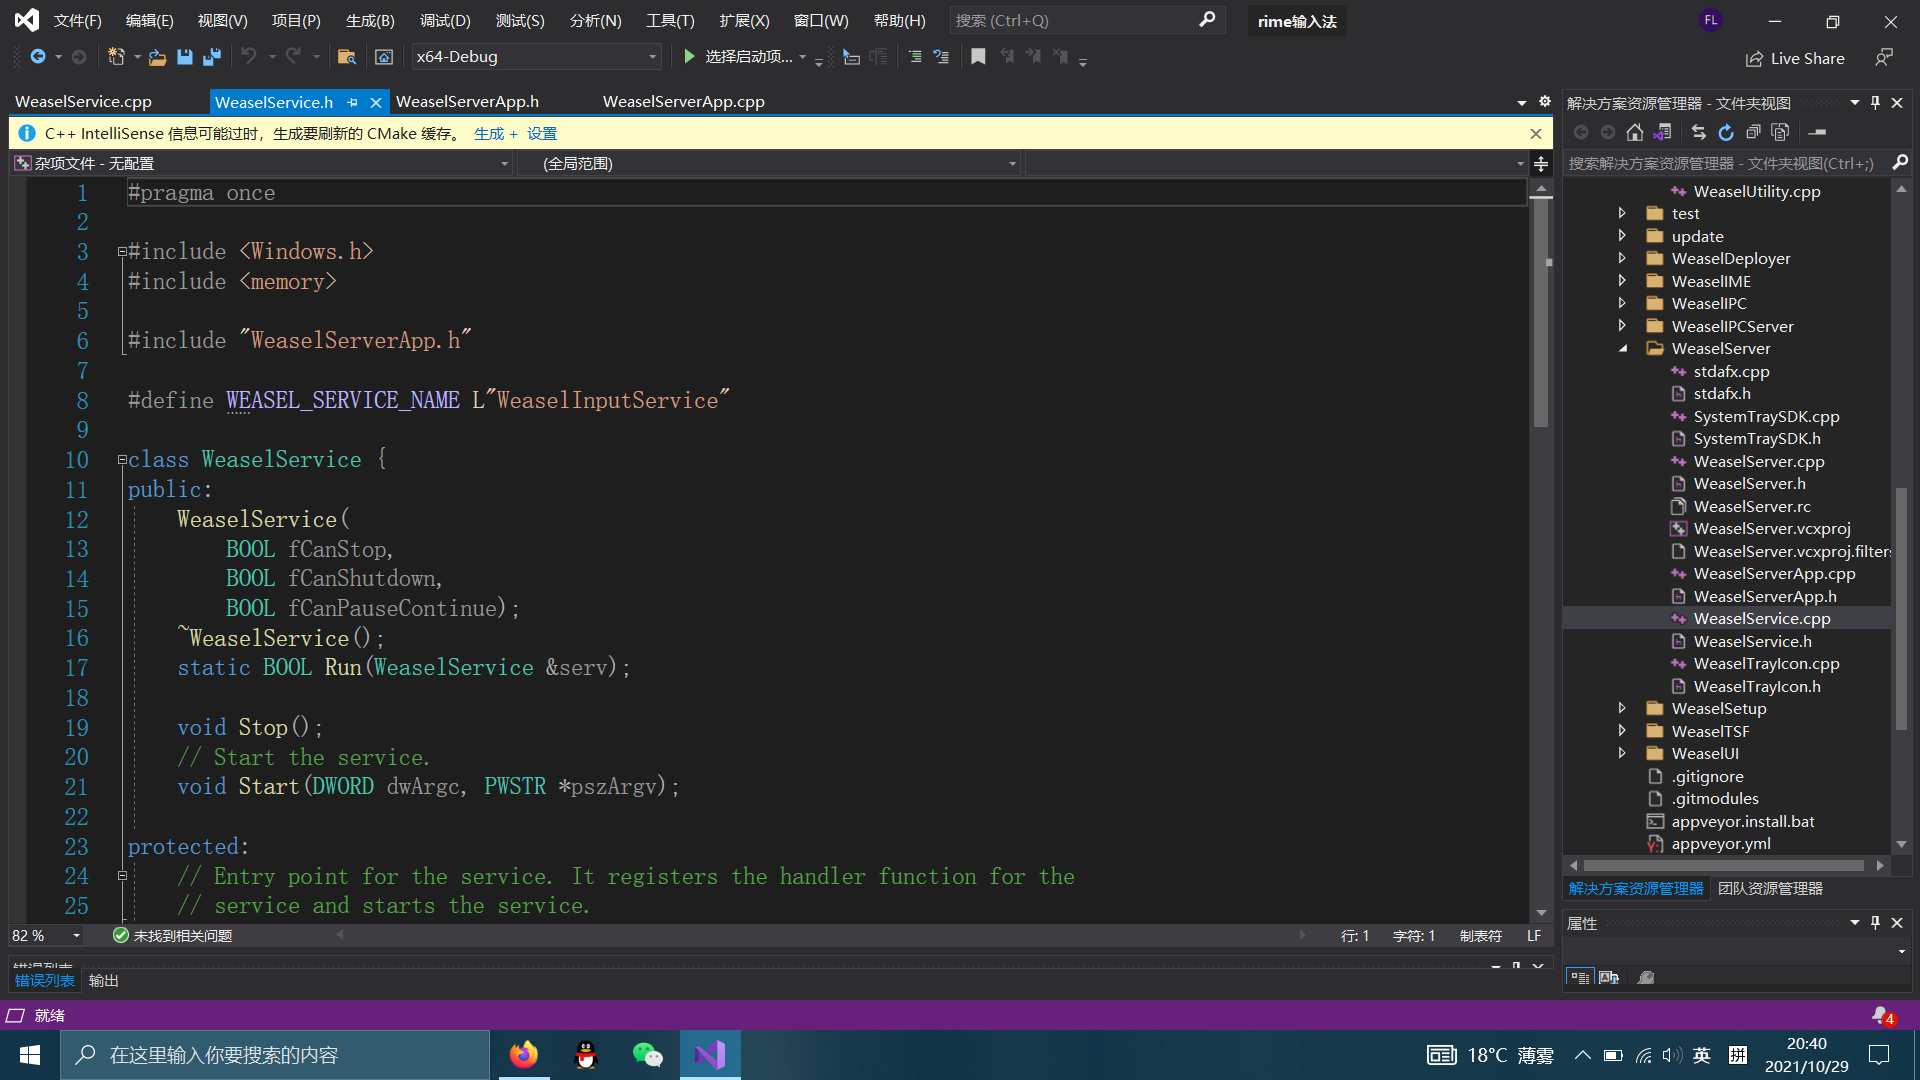Toggle pin on WeaselService.h tab
Viewport: 1920px width, 1080px height.
353,102
